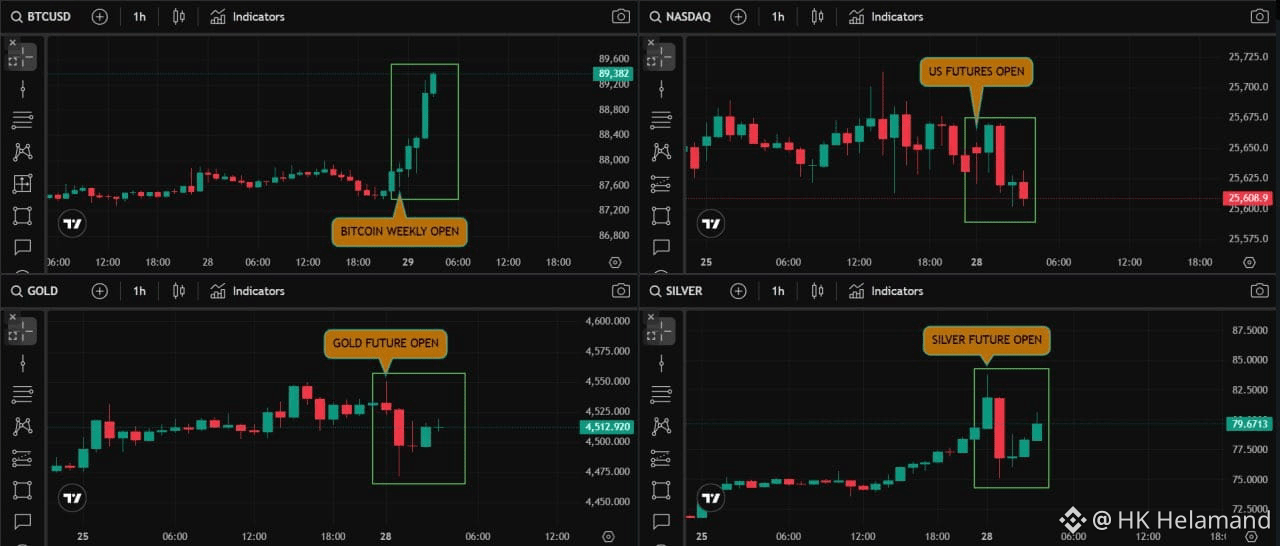The image size is (1280, 546).
Task: Click the TradingView logo on the NASDAQ chart
Action: pos(710,224)
